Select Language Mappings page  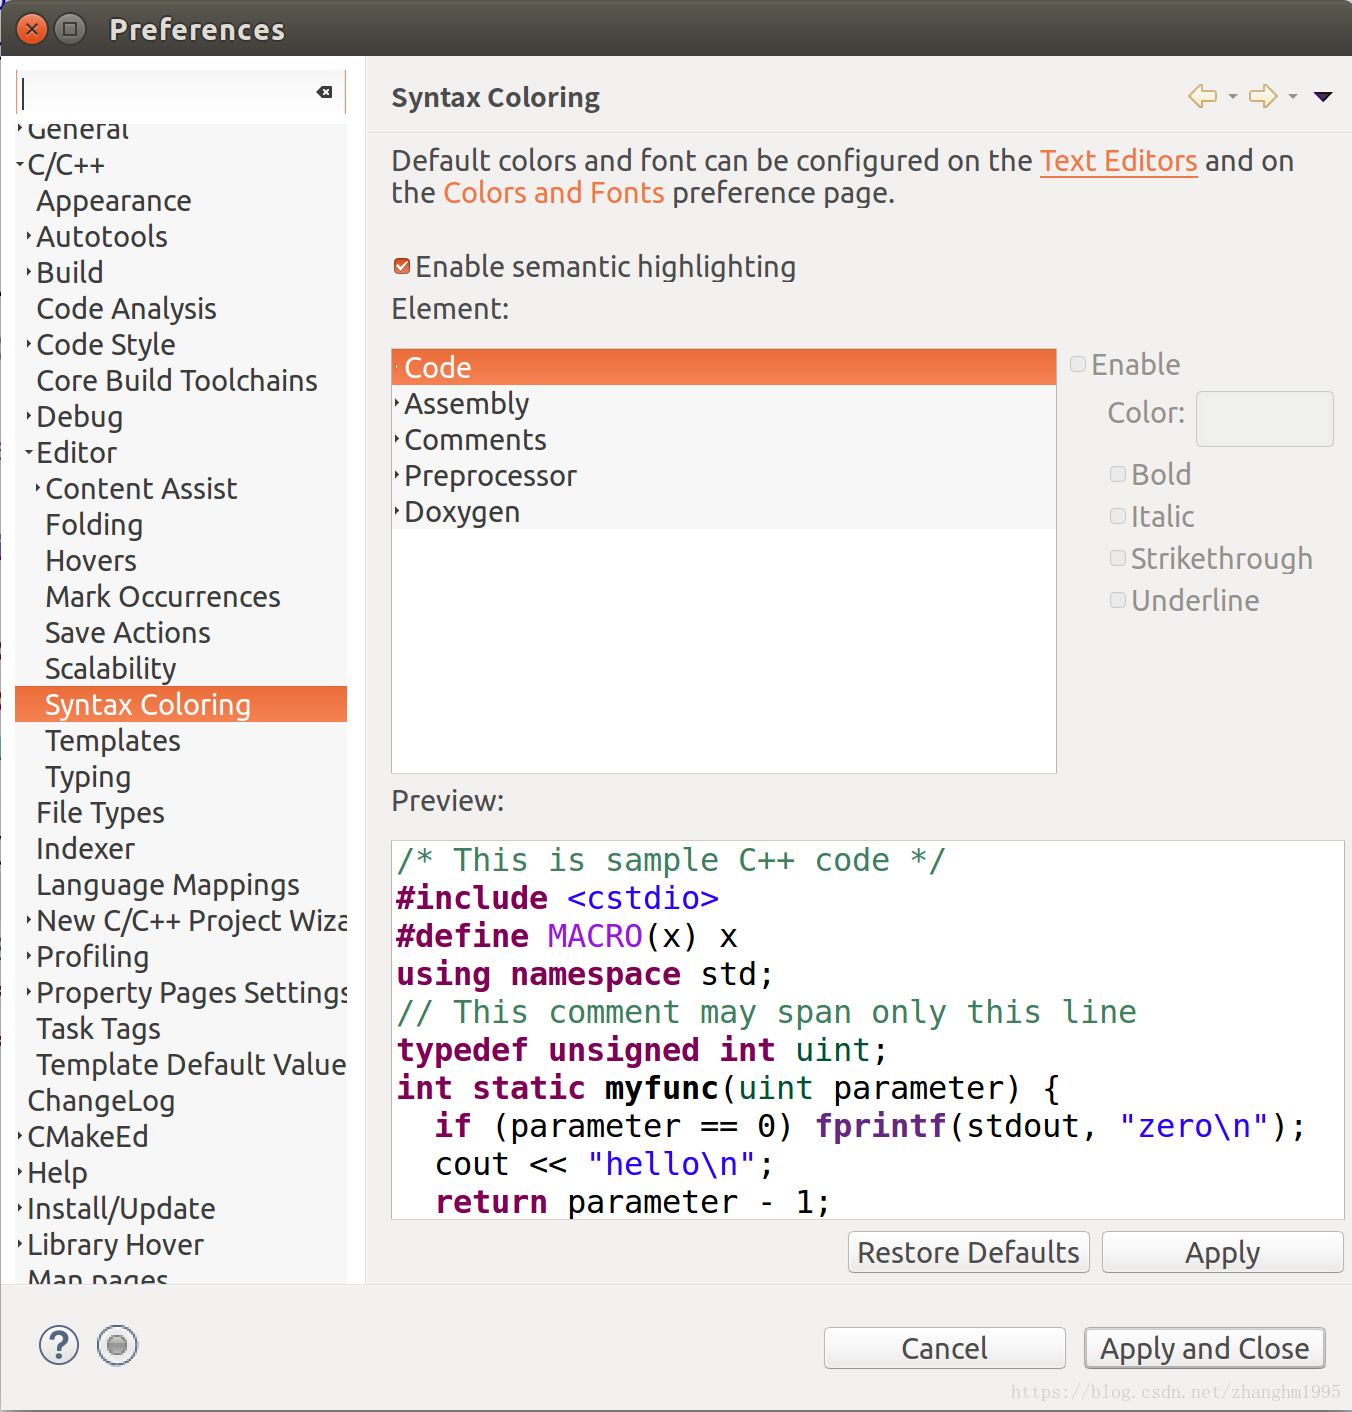pos(168,885)
